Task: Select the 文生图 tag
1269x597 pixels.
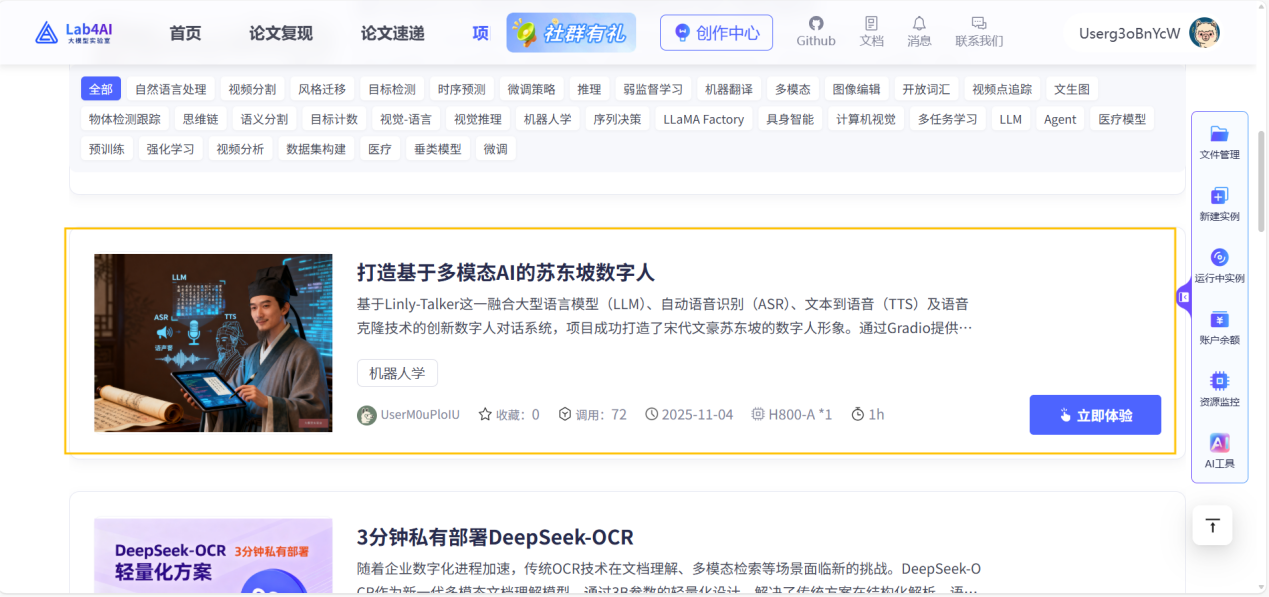Action: point(1072,89)
